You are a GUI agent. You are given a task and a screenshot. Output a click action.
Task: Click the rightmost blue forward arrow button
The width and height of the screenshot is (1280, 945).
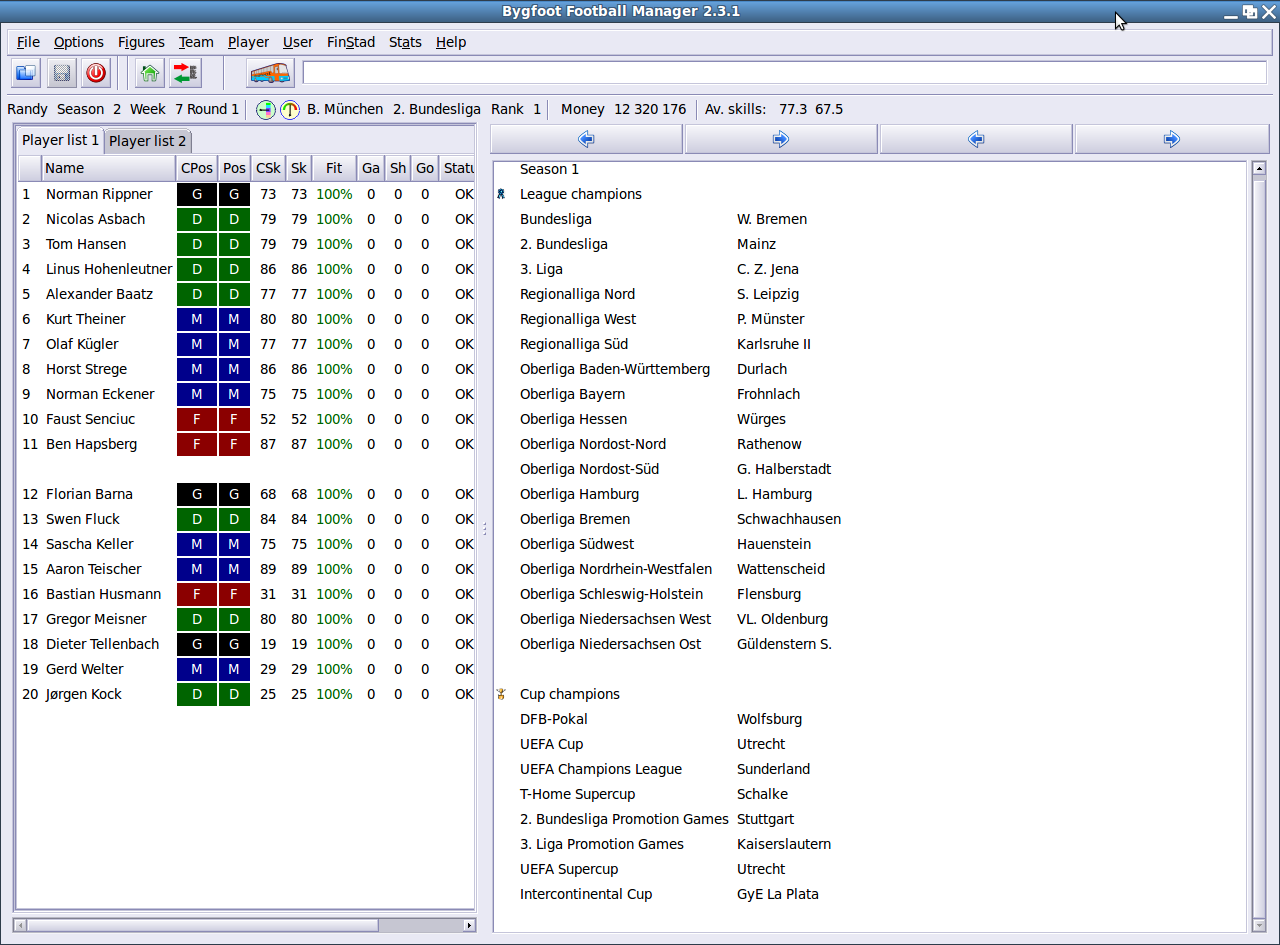pyautogui.click(x=1172, y=139)
